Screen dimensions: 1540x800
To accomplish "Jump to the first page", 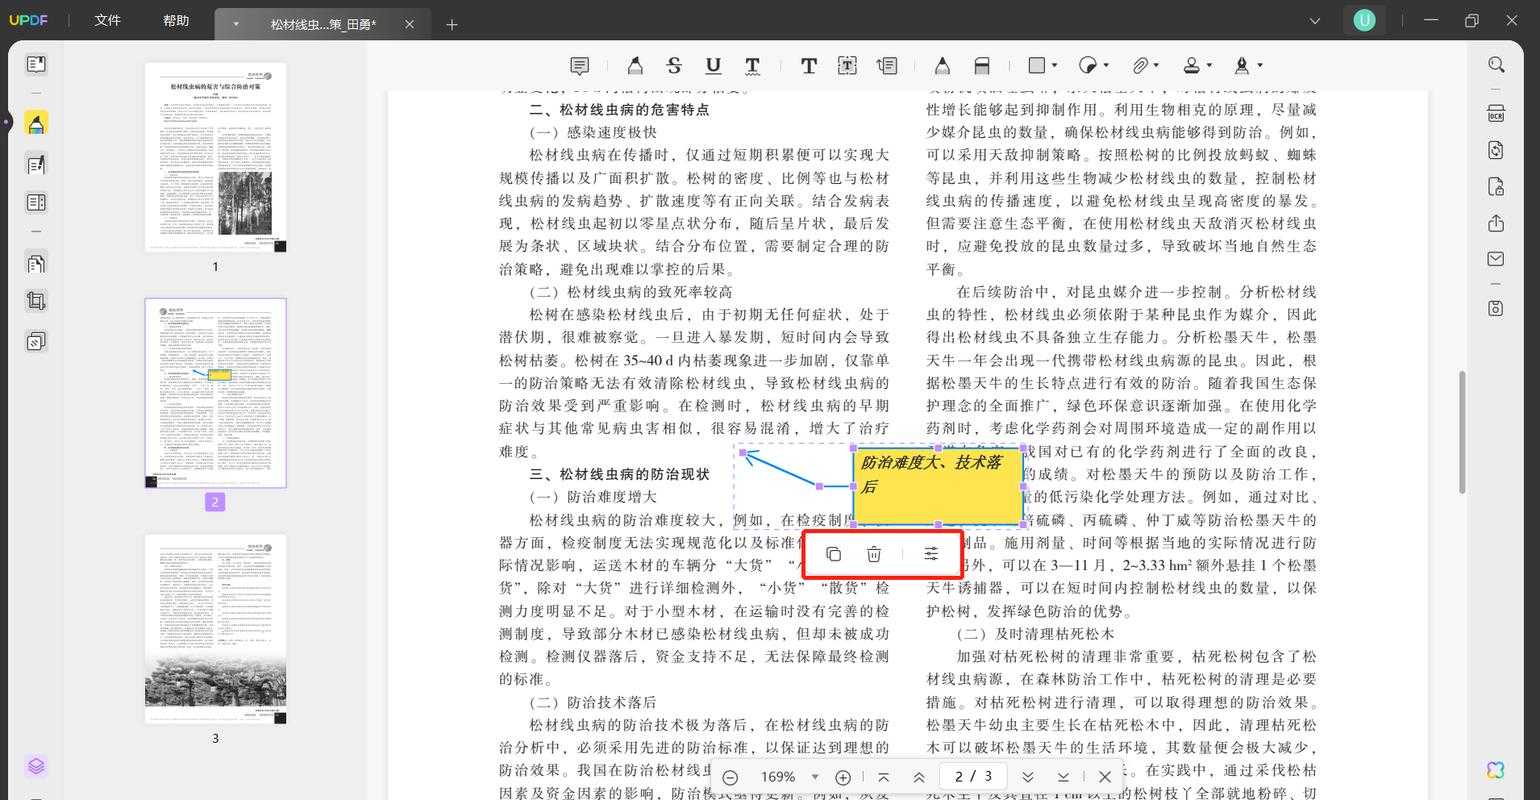I will (883, 776).
